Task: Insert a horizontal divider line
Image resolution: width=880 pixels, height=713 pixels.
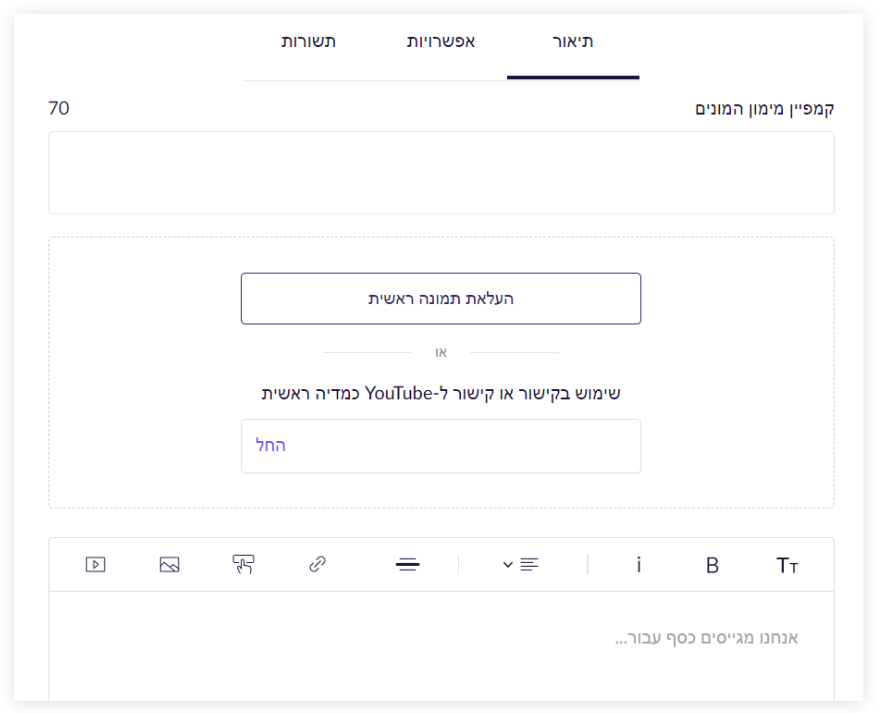Action: click(x=407, y=565)
